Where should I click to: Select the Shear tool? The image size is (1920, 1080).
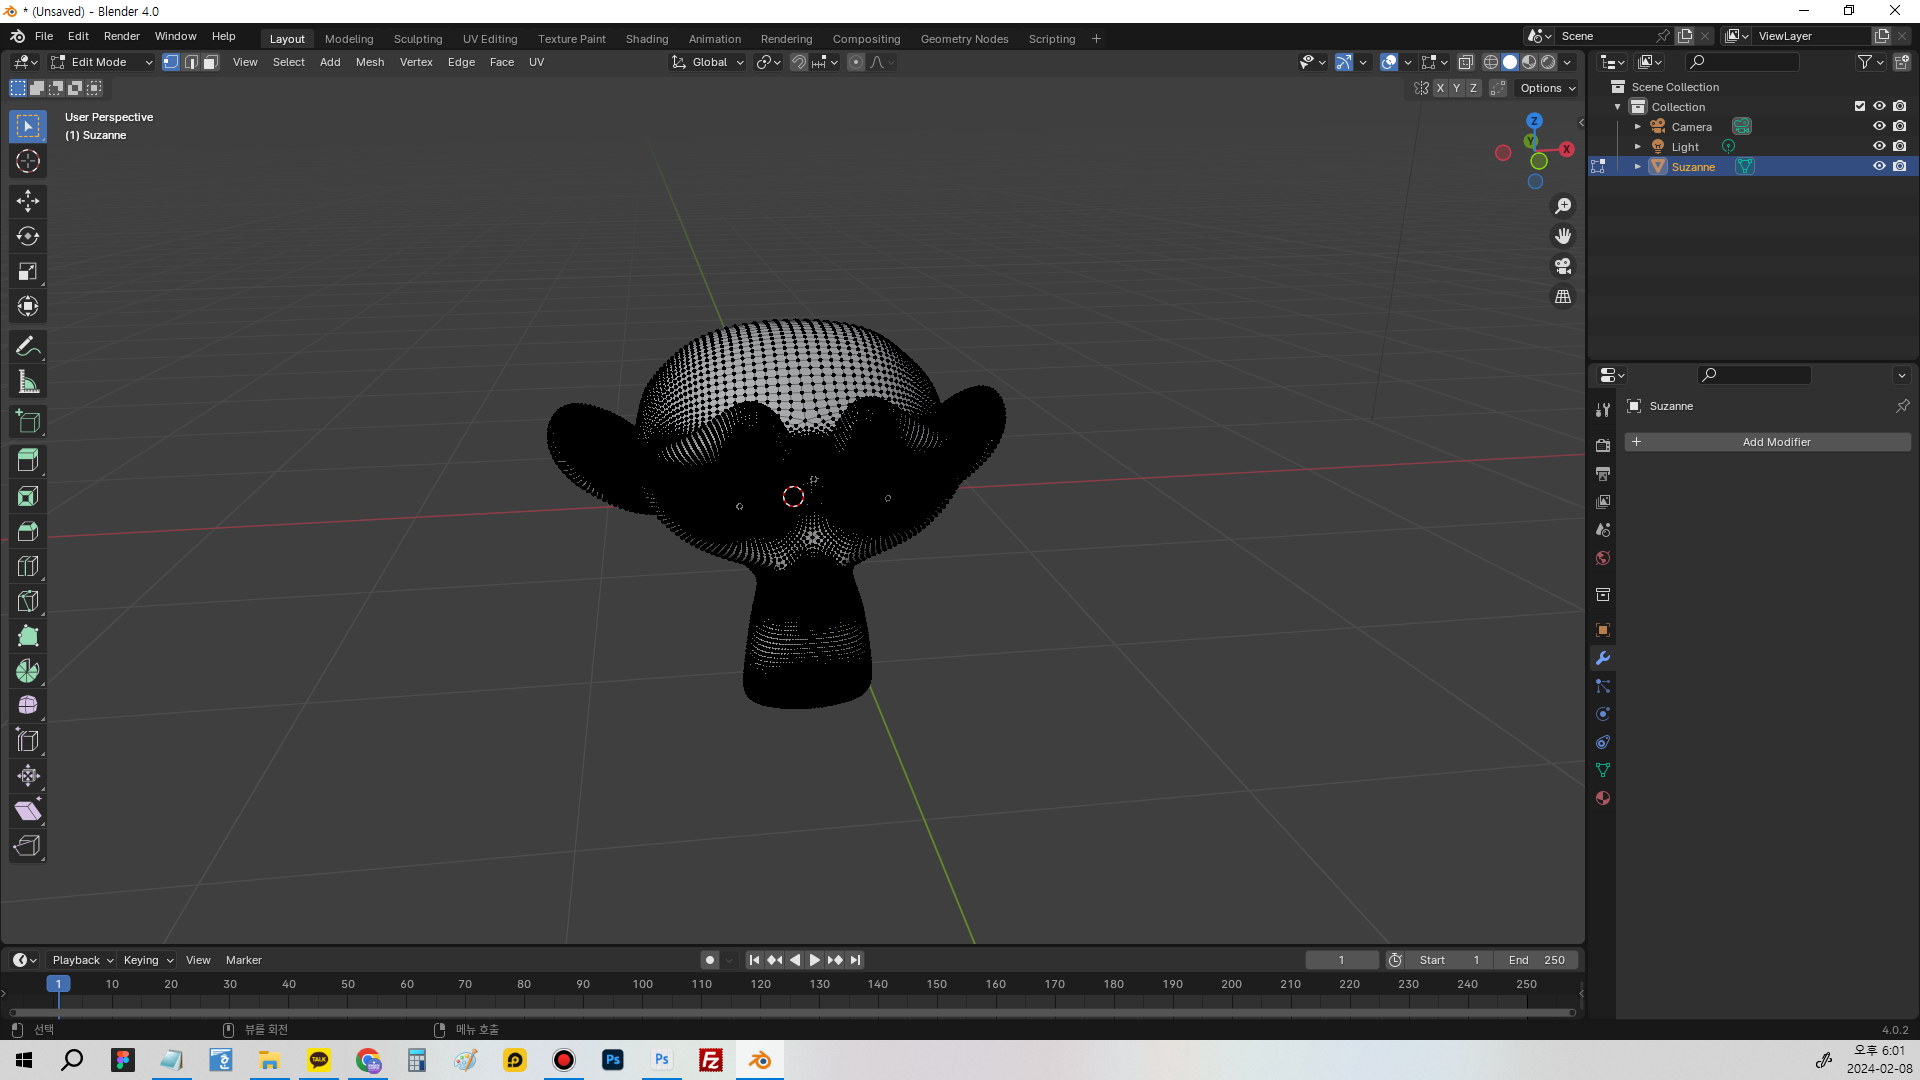click(x=28, y=811)
